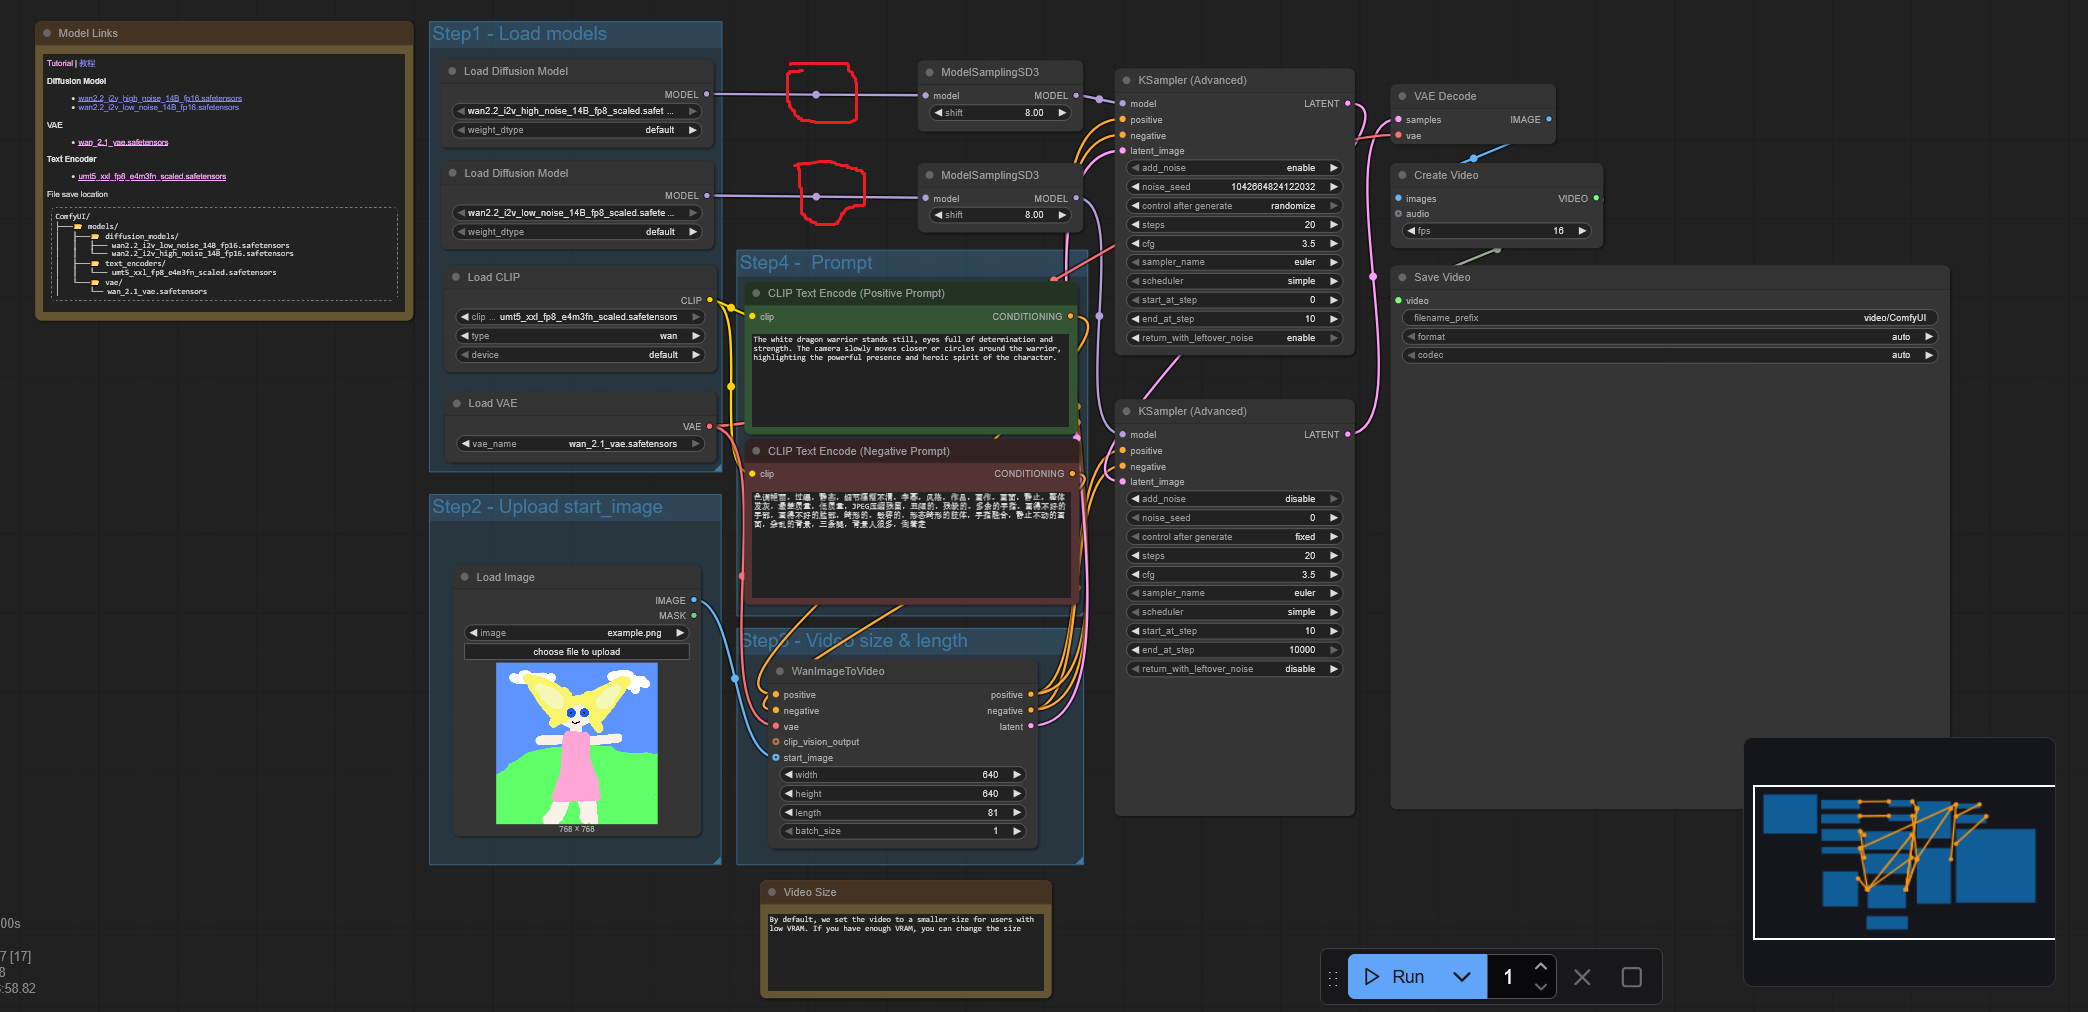Toggle control after generate set to fixed
This screenshot has width=2088, height=1012.
1234,537
